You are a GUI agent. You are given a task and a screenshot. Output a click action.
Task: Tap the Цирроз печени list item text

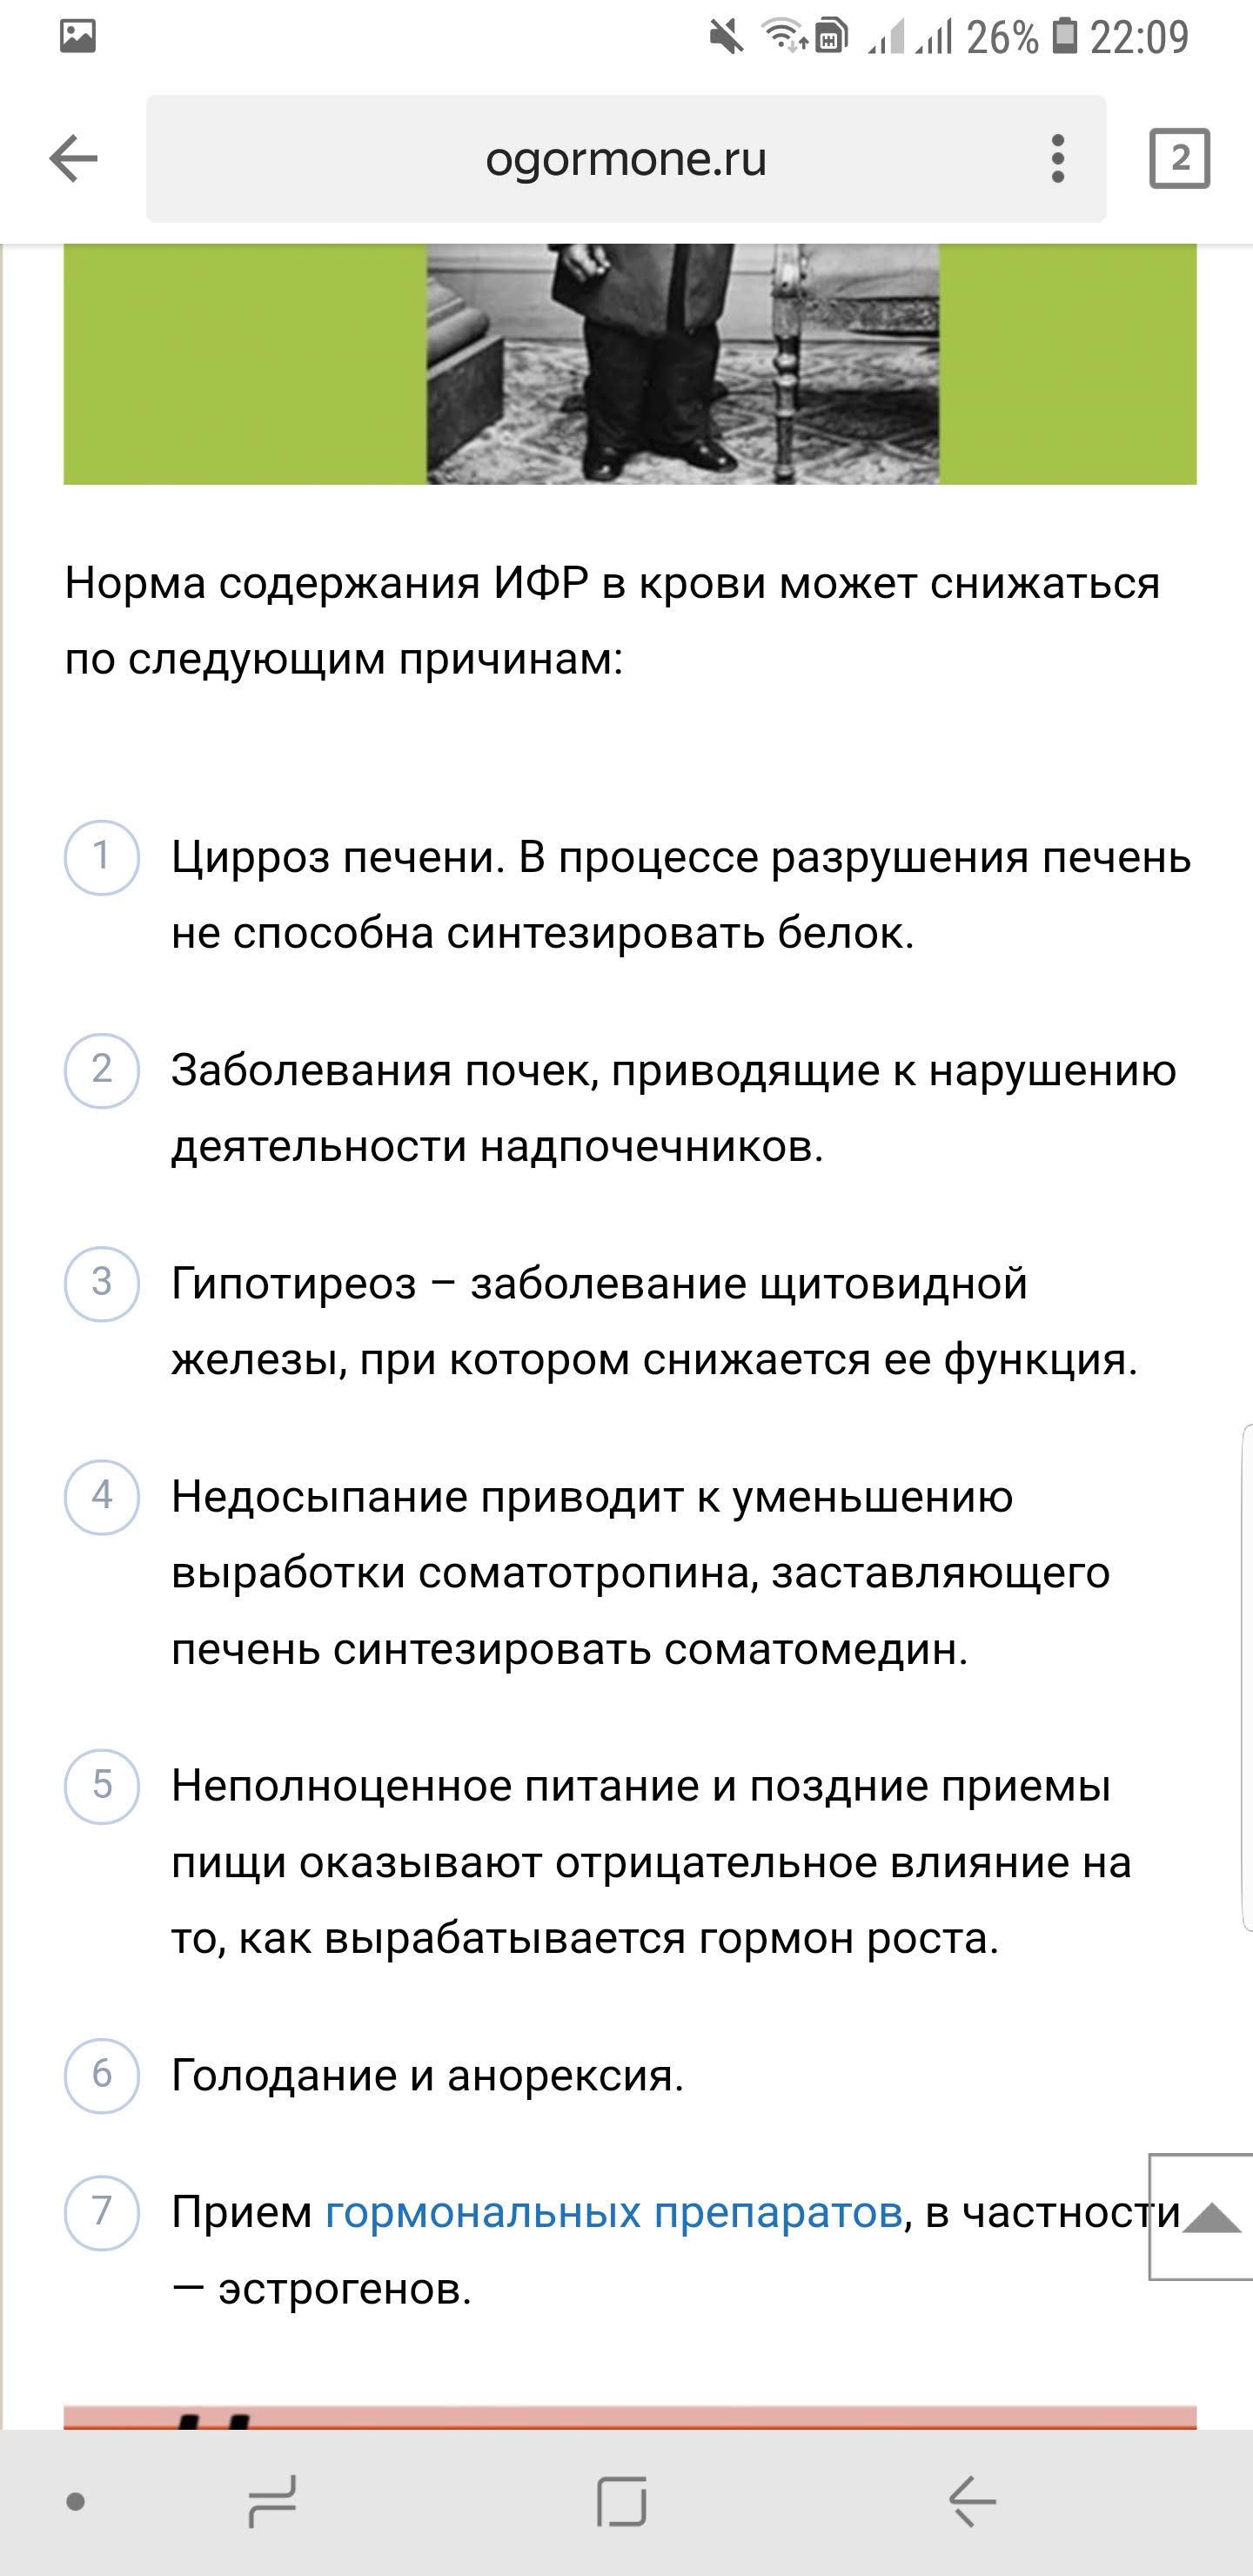pos(680,895)
